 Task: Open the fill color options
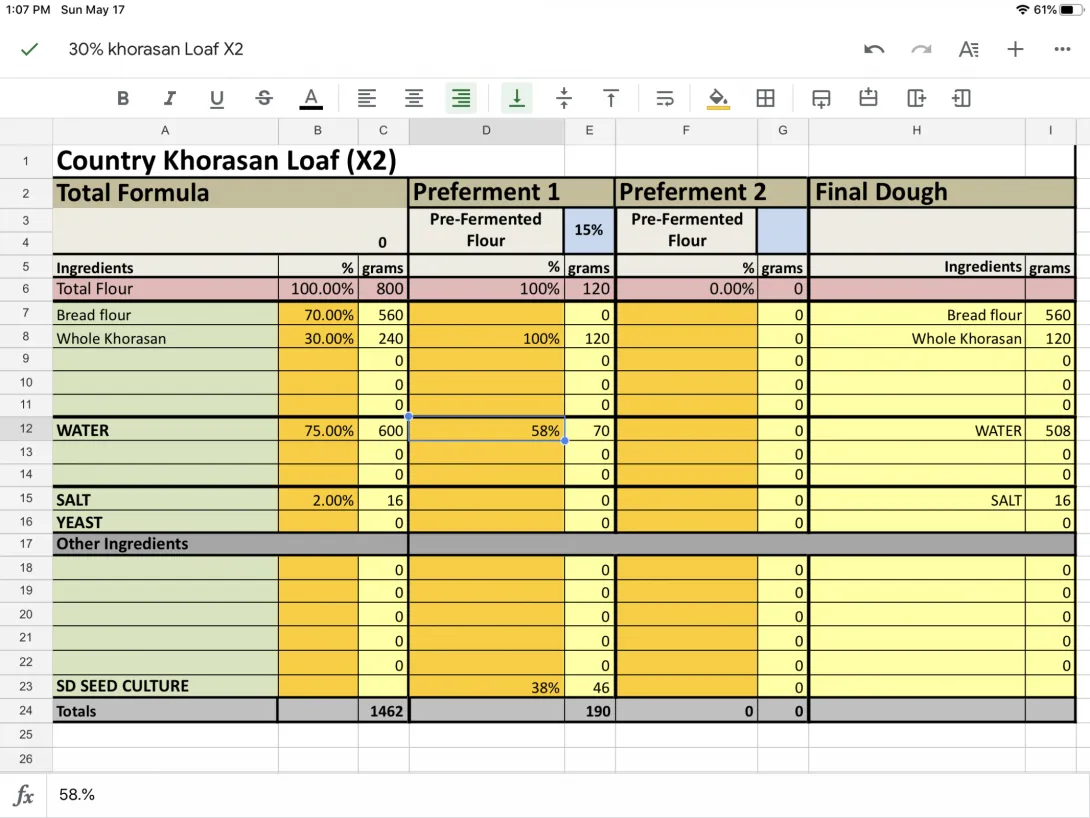coord(718,98)
